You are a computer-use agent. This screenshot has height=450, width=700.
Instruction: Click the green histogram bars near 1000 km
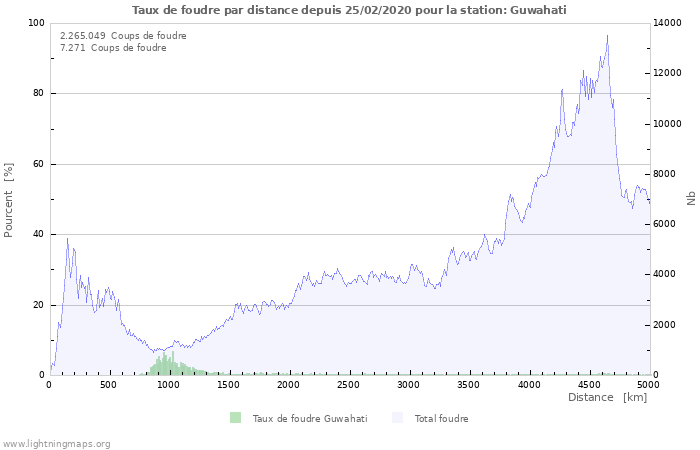pyautogui.click(x=167, y=364)
